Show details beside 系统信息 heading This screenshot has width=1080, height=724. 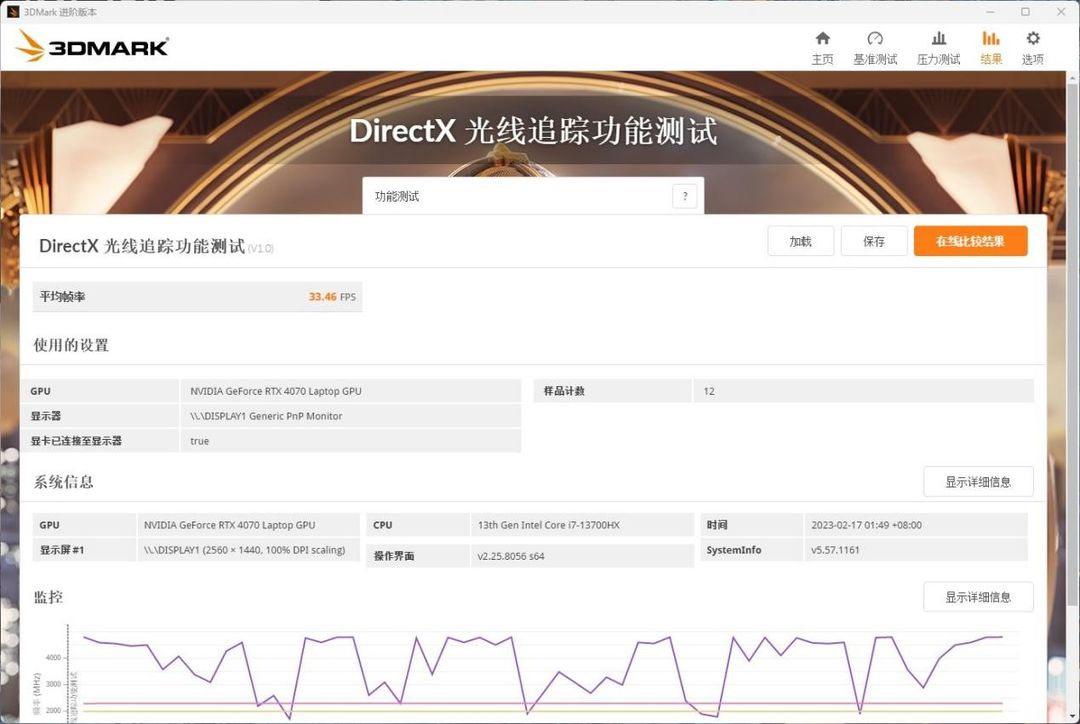point(978,482)
